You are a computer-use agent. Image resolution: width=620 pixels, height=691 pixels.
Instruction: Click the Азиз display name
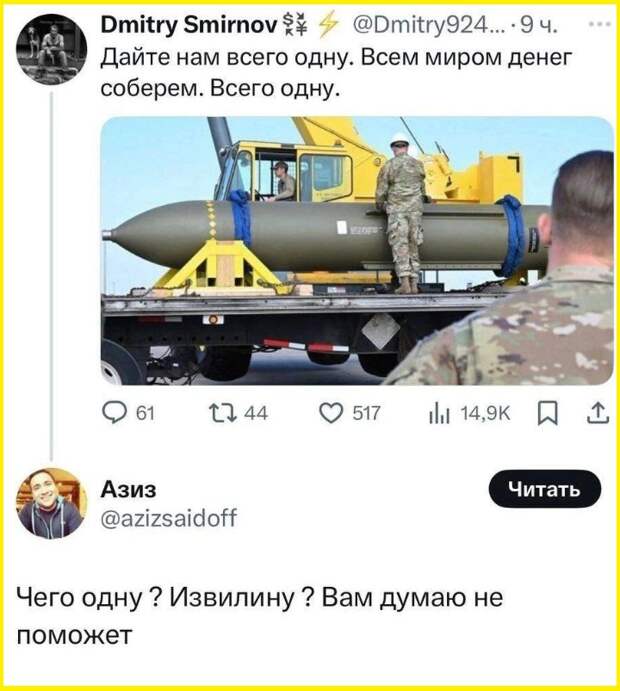(x=128, y=489)
